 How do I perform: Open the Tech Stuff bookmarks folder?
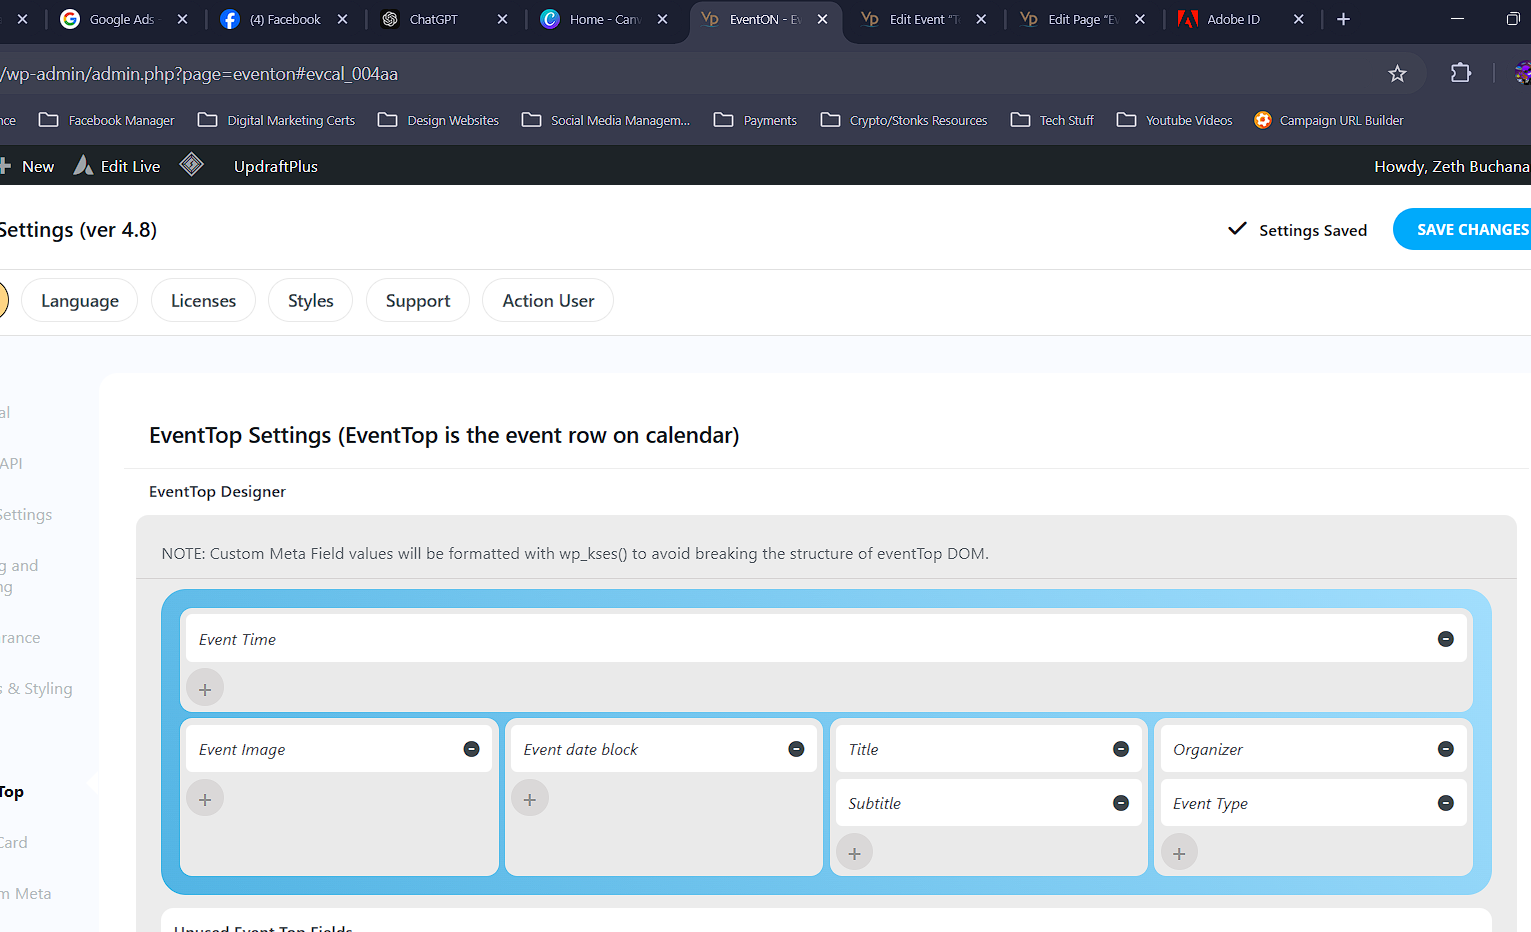click(1053, 120)
